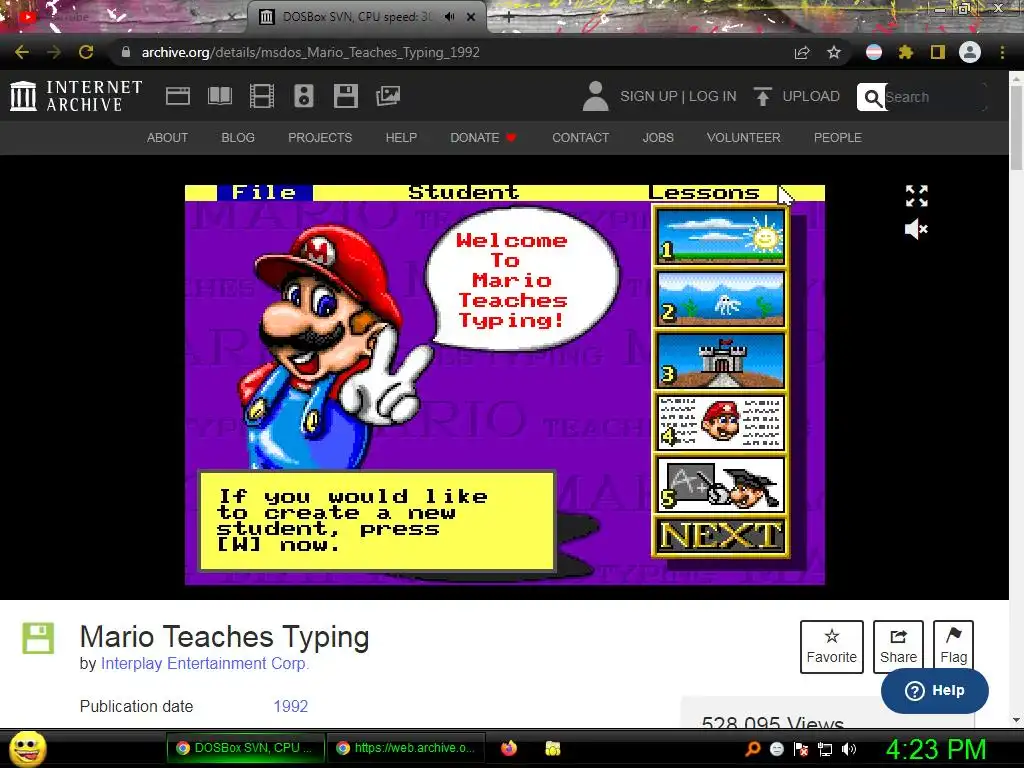The height and width of the screenshot is (768, 1024).
Task: Click the search magnifier icon
Action: pos(872,97)
